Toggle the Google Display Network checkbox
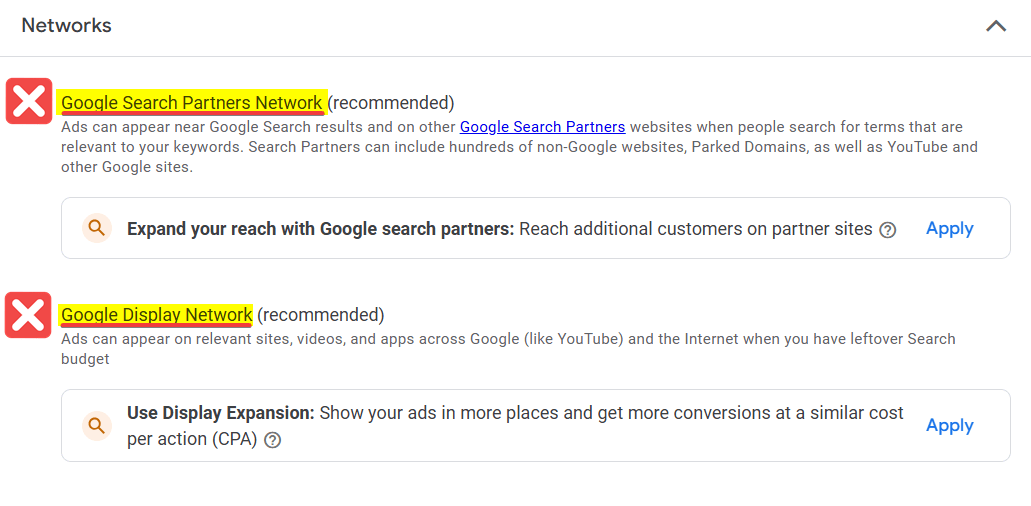This screenshot has width=1031, height=506. [28, 315]
